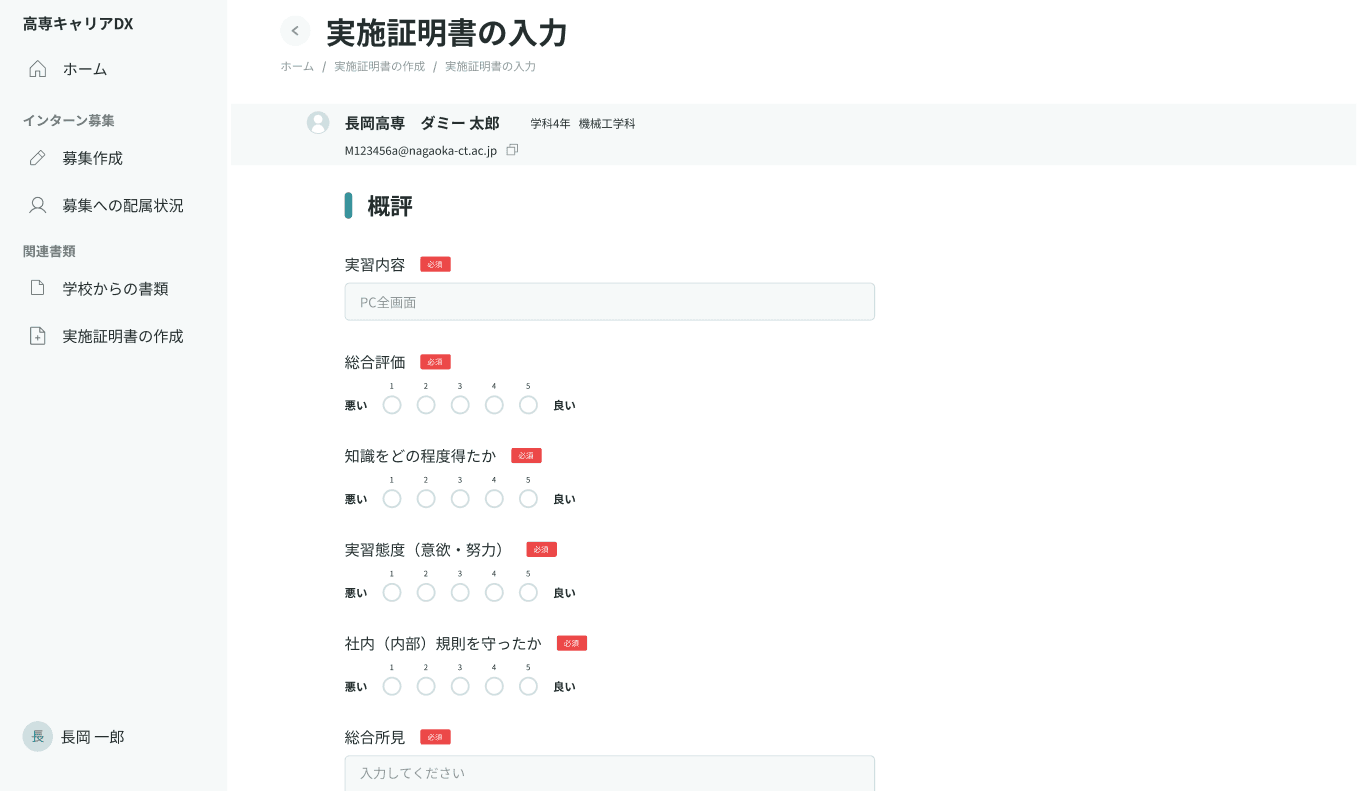Click the document icon beside 学校からの書類
The image size is (1362, 791).
pyautogui.click(x=38, y=288)
